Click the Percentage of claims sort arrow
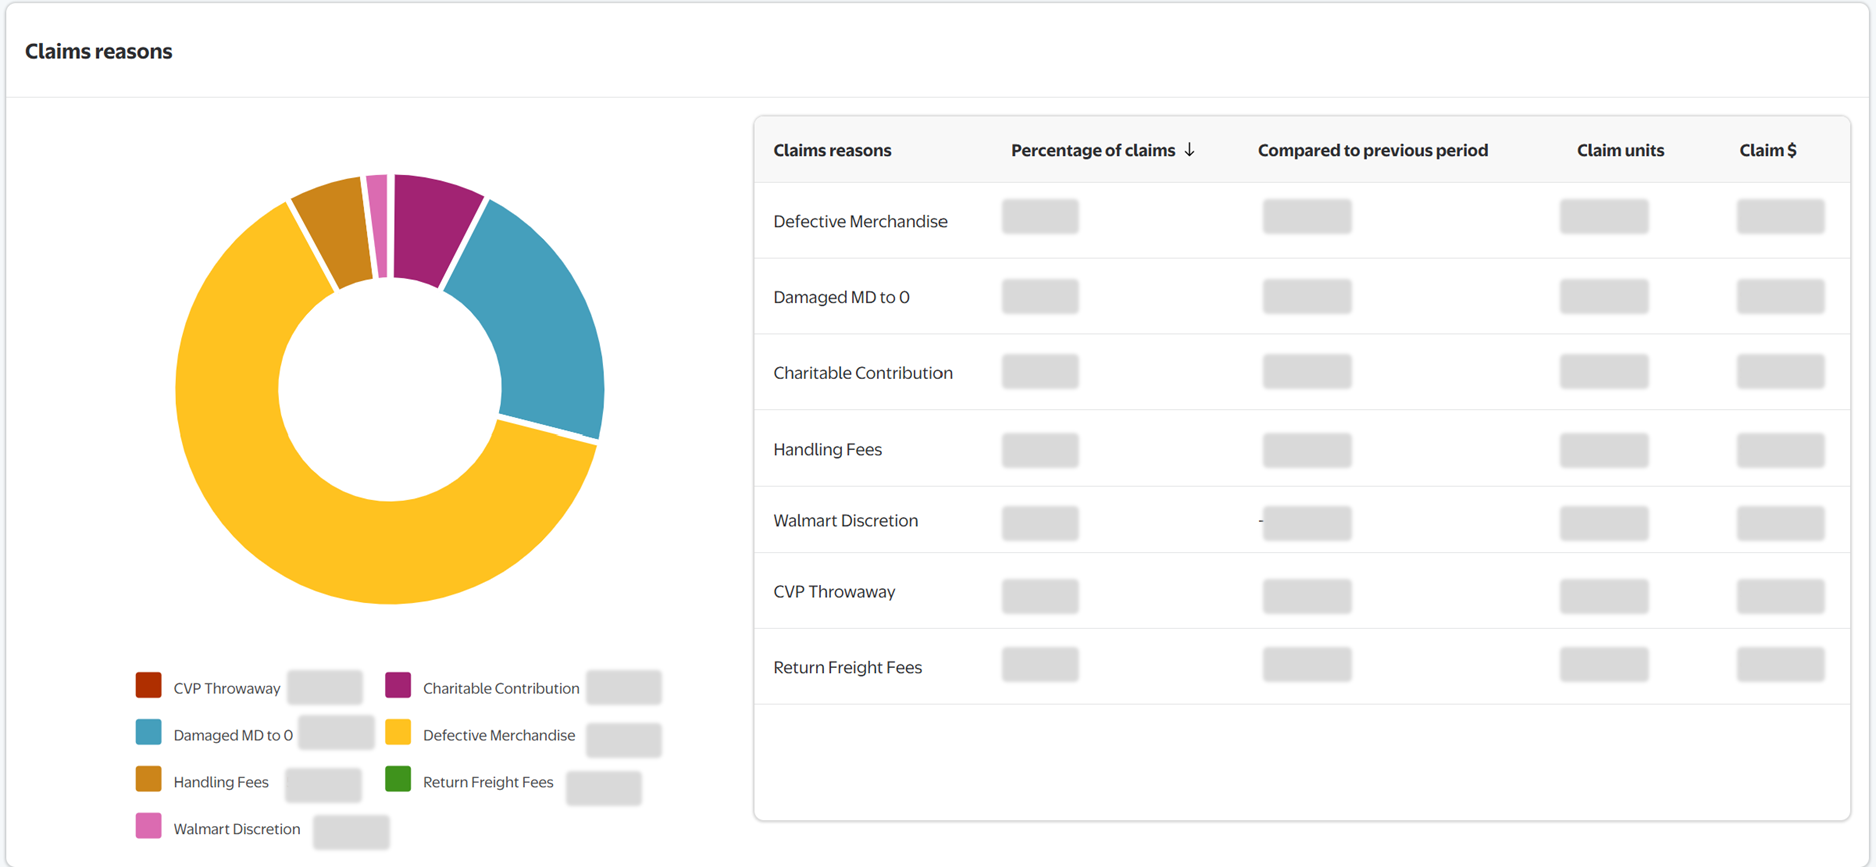Image resolution: width=1876 pixels, height=867 pixels. [x=1189, y=150]
